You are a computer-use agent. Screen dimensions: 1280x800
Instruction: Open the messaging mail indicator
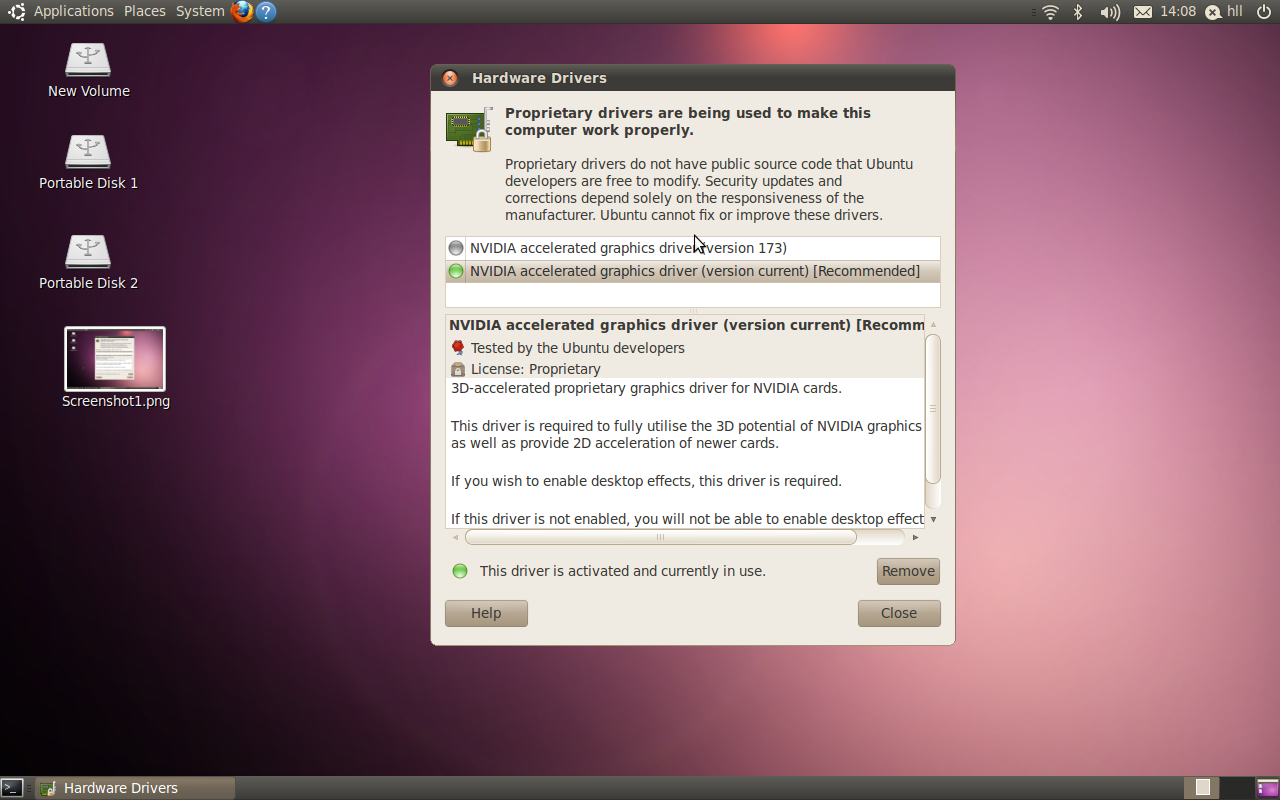point(1143,12)
